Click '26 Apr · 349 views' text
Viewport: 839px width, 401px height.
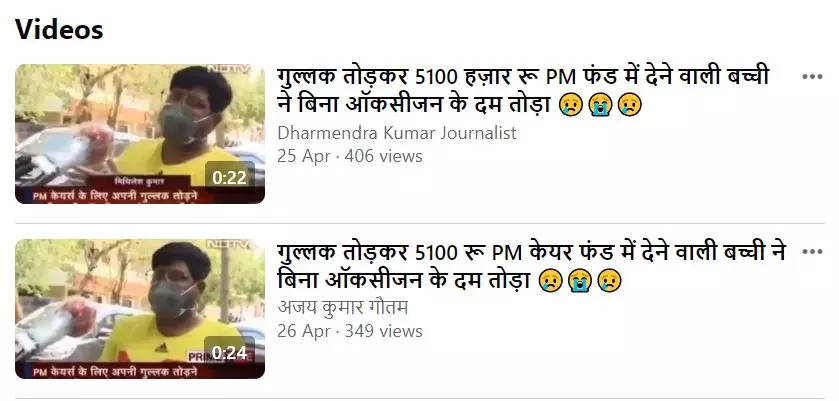coord(349,331)
